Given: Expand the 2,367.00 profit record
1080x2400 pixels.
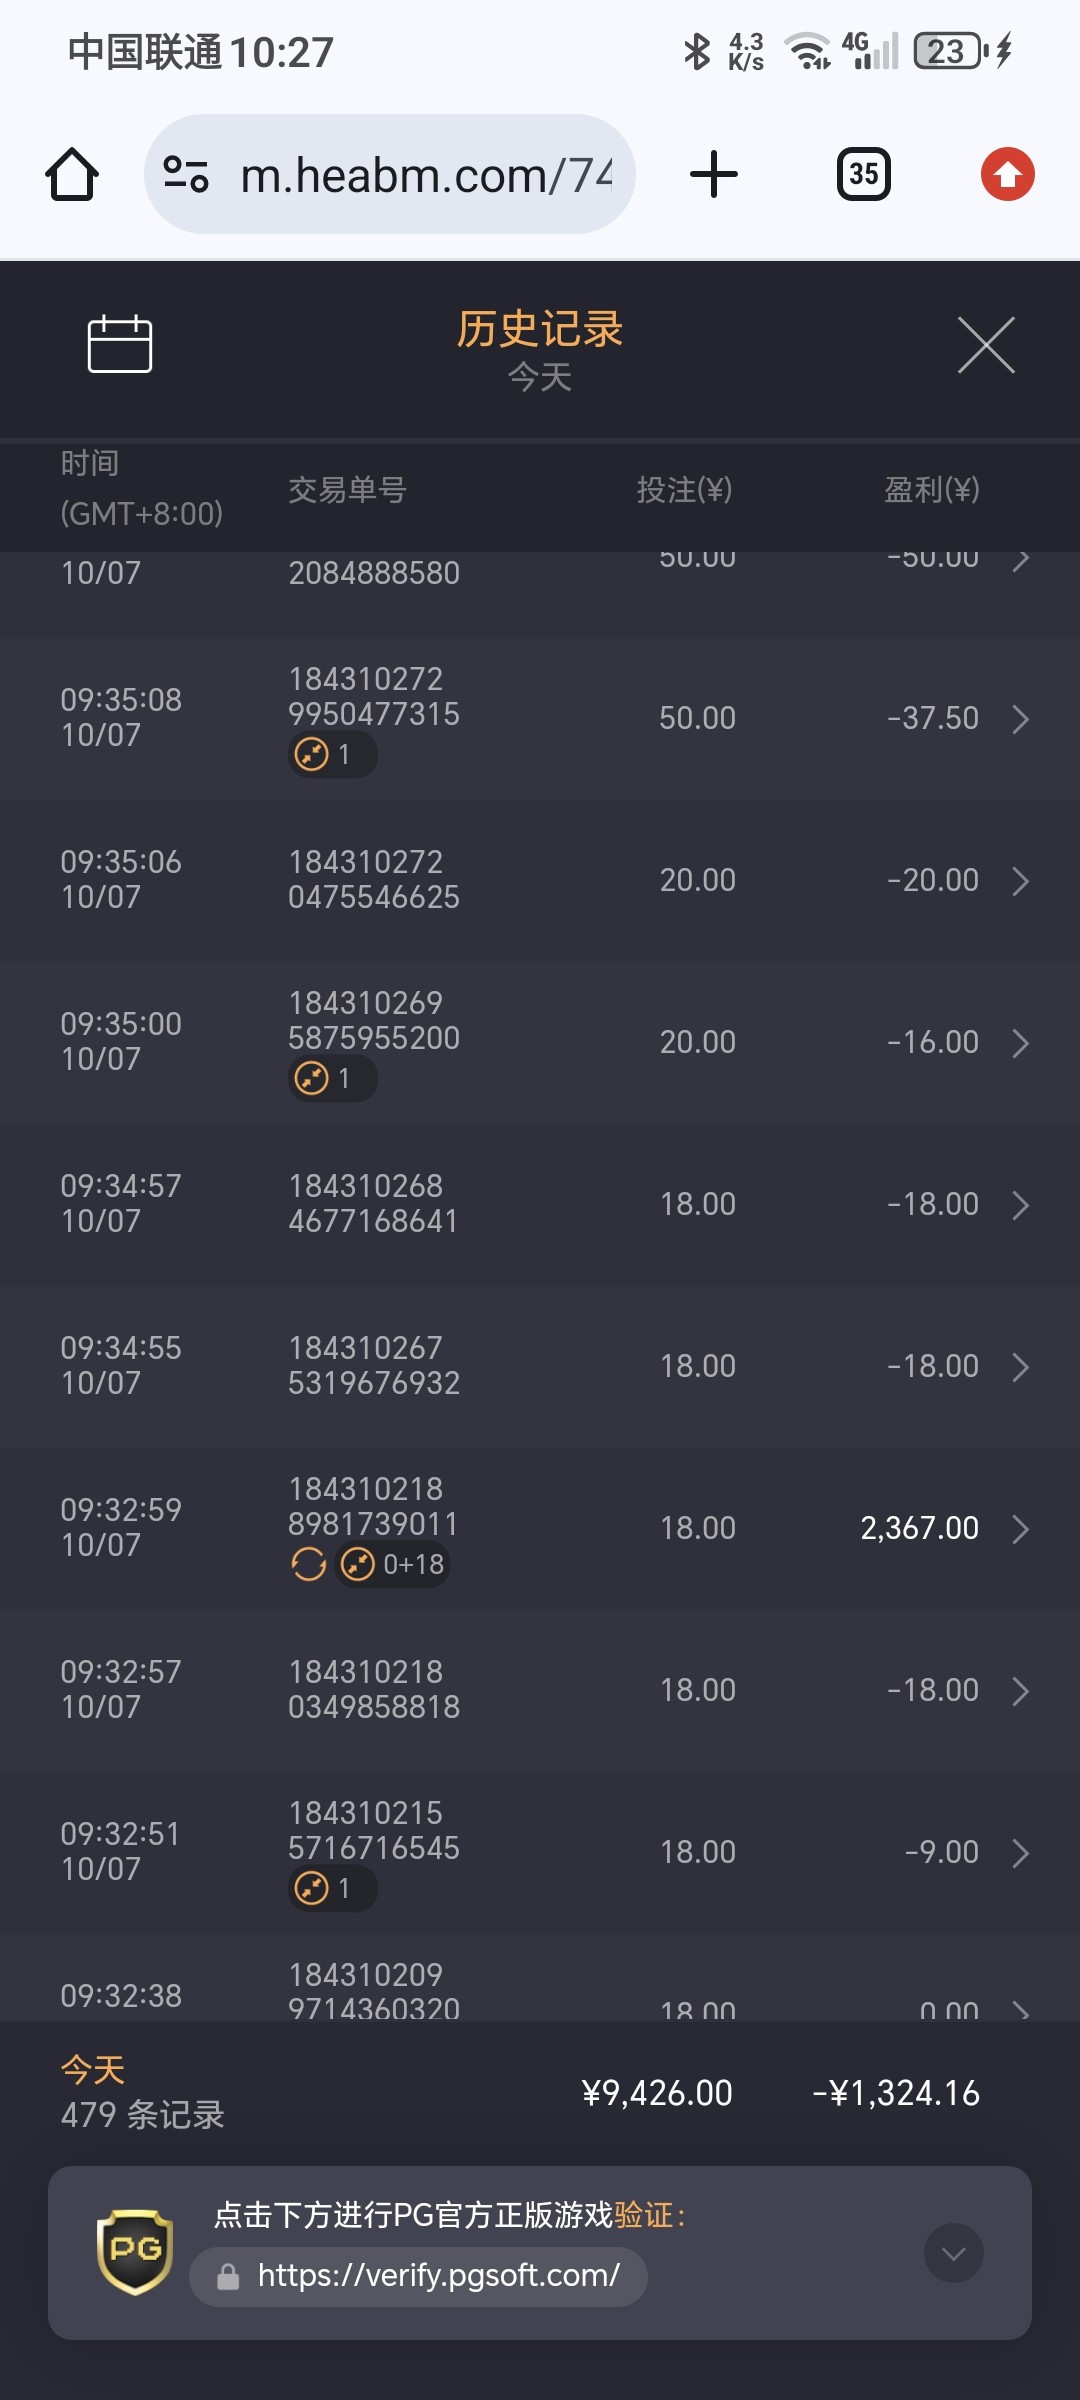Looking at the screenshot, I should pos(1020,1529).
